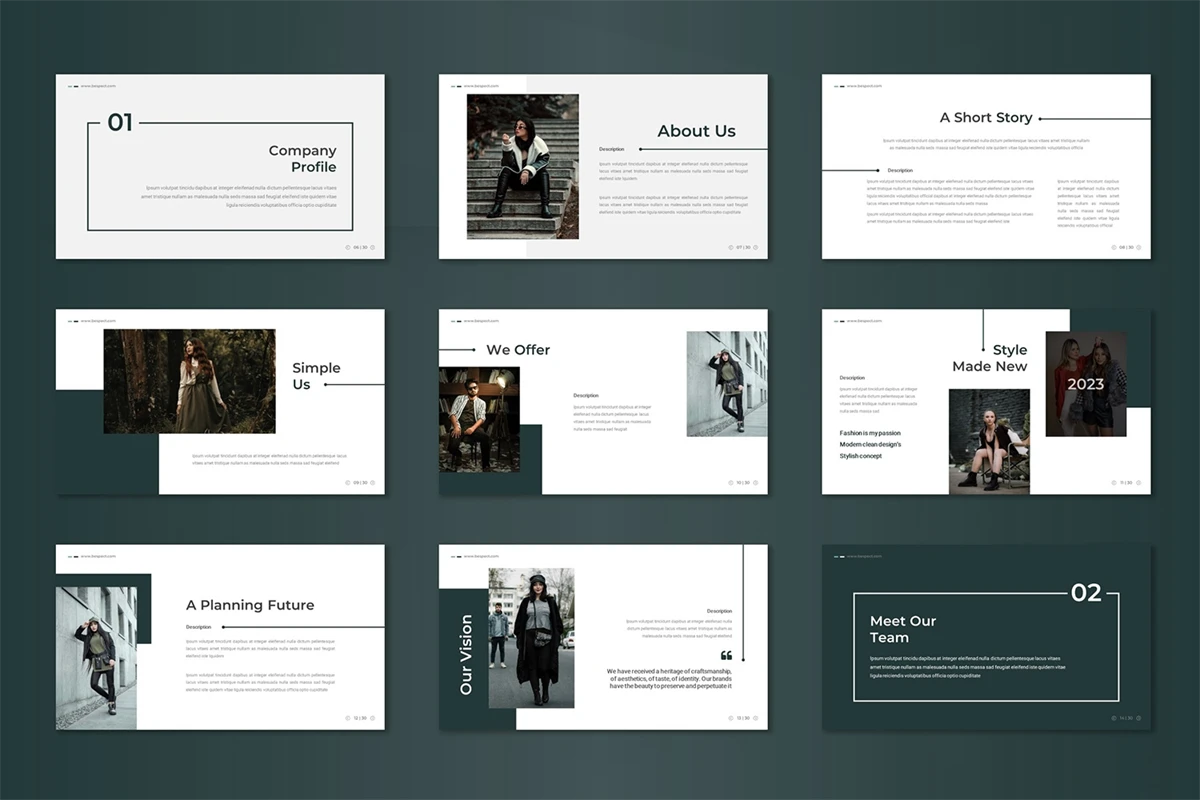
Task: Select the Fashion is my passion text
Action: pos(869,433)
